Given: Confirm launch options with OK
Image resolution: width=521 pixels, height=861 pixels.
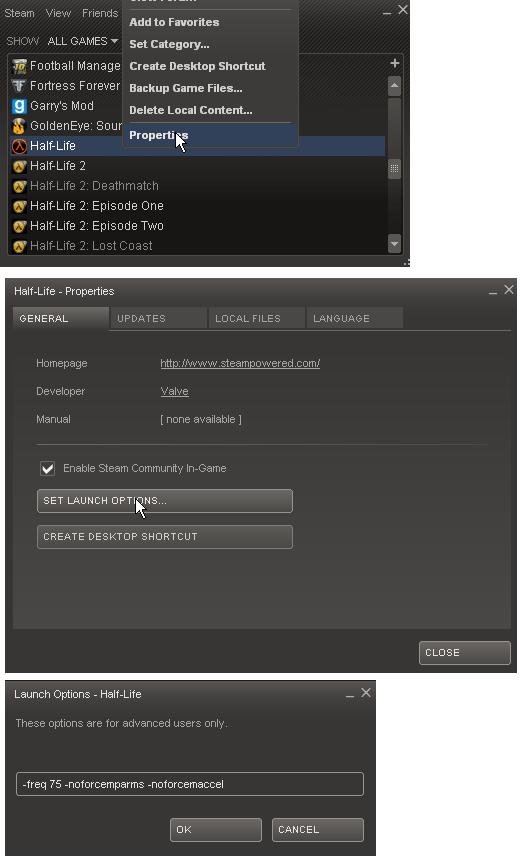Looking at the screenshot, I should [x=216, y=830].
